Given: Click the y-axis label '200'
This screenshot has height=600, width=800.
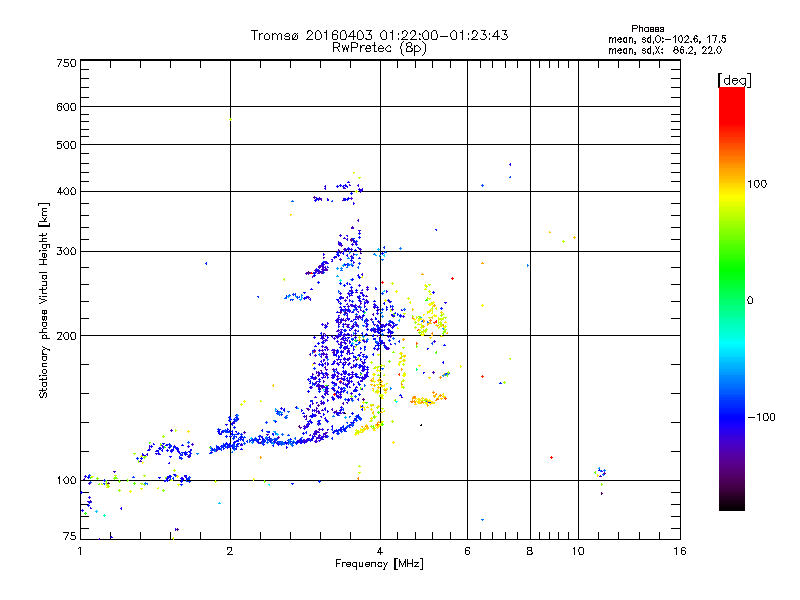Looking at the screenshot, I should point(66,336).
